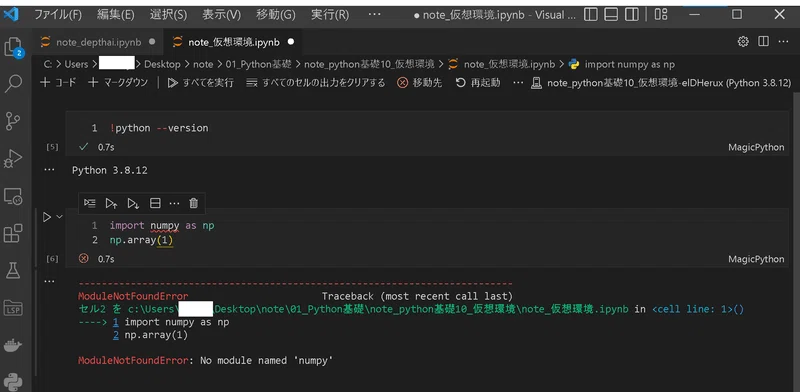800x392 pixels.
Task: Click into the !python --version code line
Action: [x=159, y=128]
